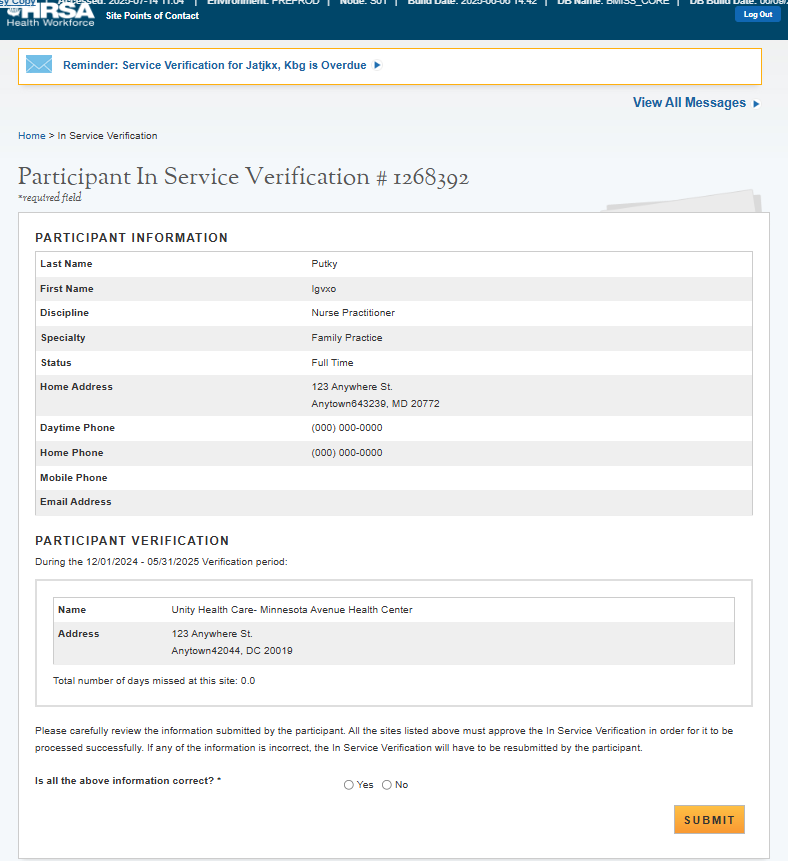Select No for information correct
The image size is (788, 861).
point(387,785)
